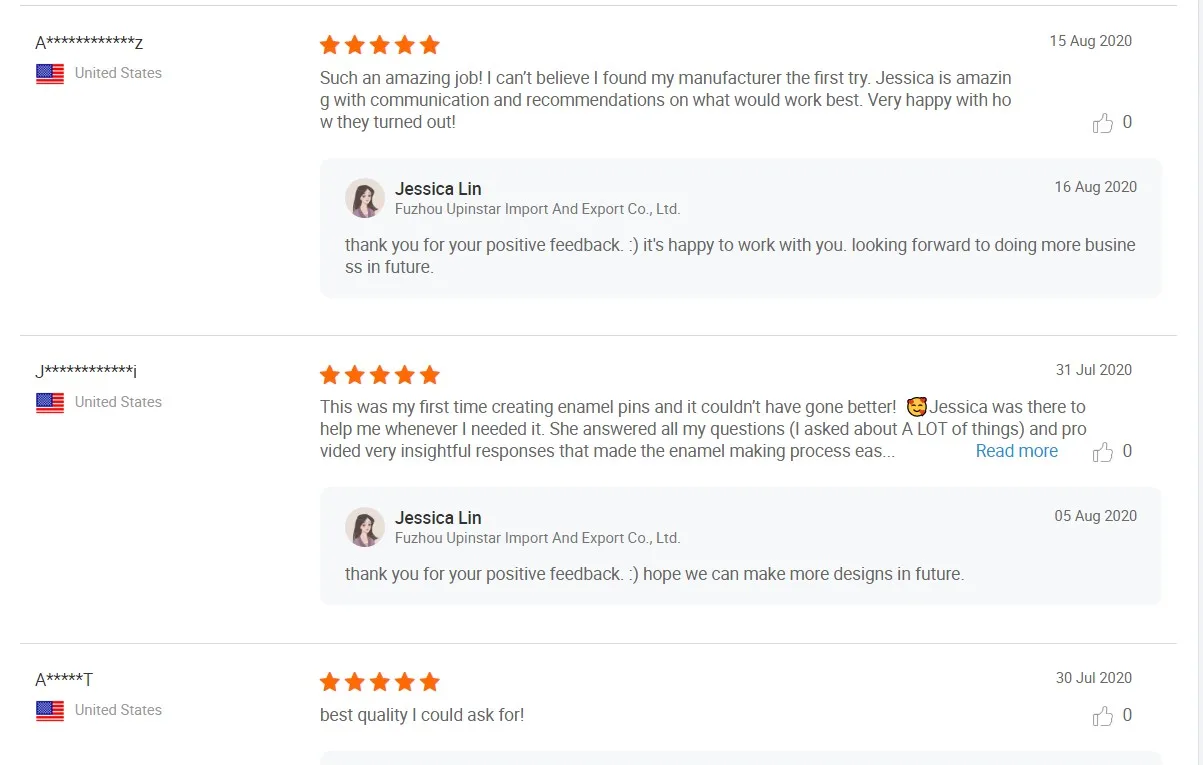Click the star rating on the enamel pins review

[x=379, y=375]
